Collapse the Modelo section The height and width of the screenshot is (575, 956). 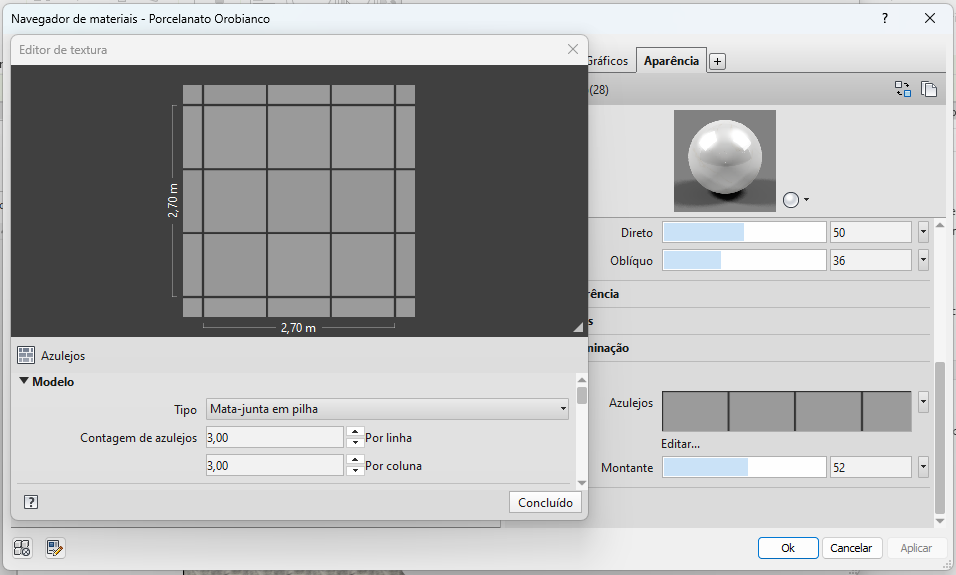[24, 381]
